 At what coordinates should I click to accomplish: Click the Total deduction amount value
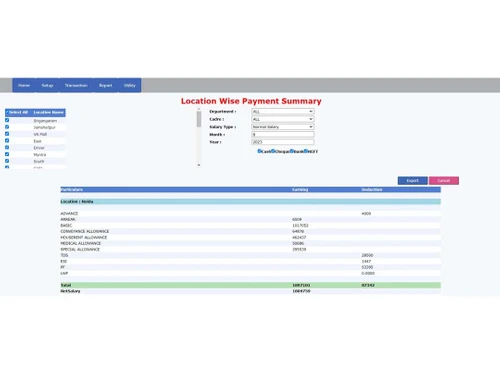click(x=368, y=285)
